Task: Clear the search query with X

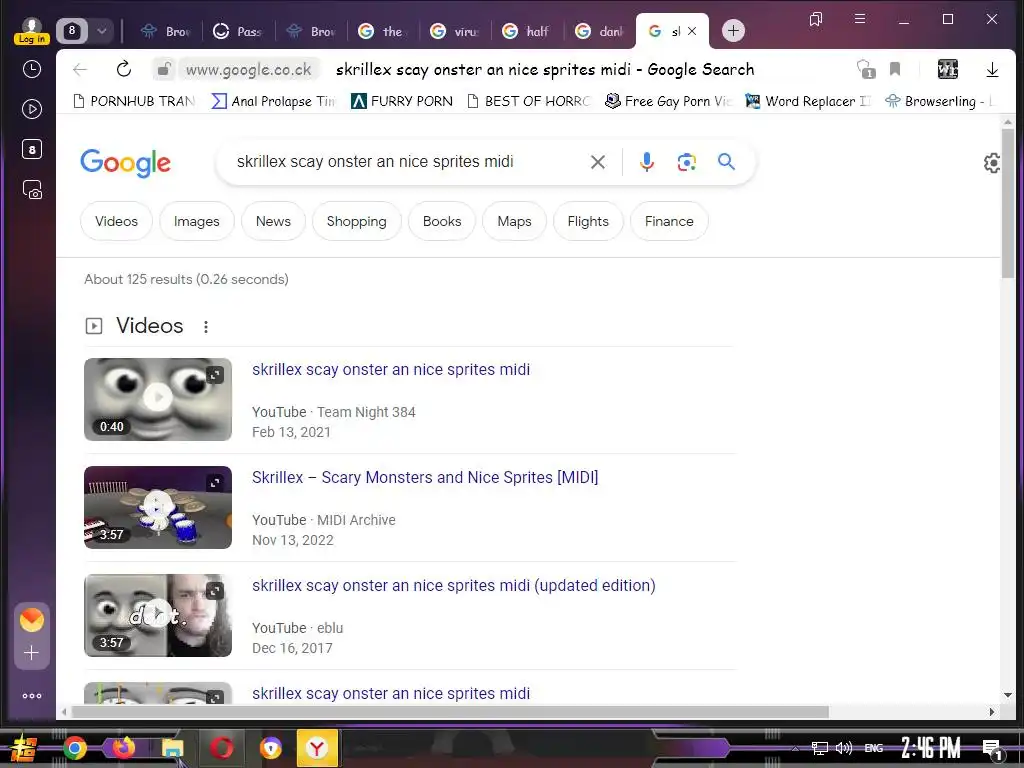Action: (598, 162)
